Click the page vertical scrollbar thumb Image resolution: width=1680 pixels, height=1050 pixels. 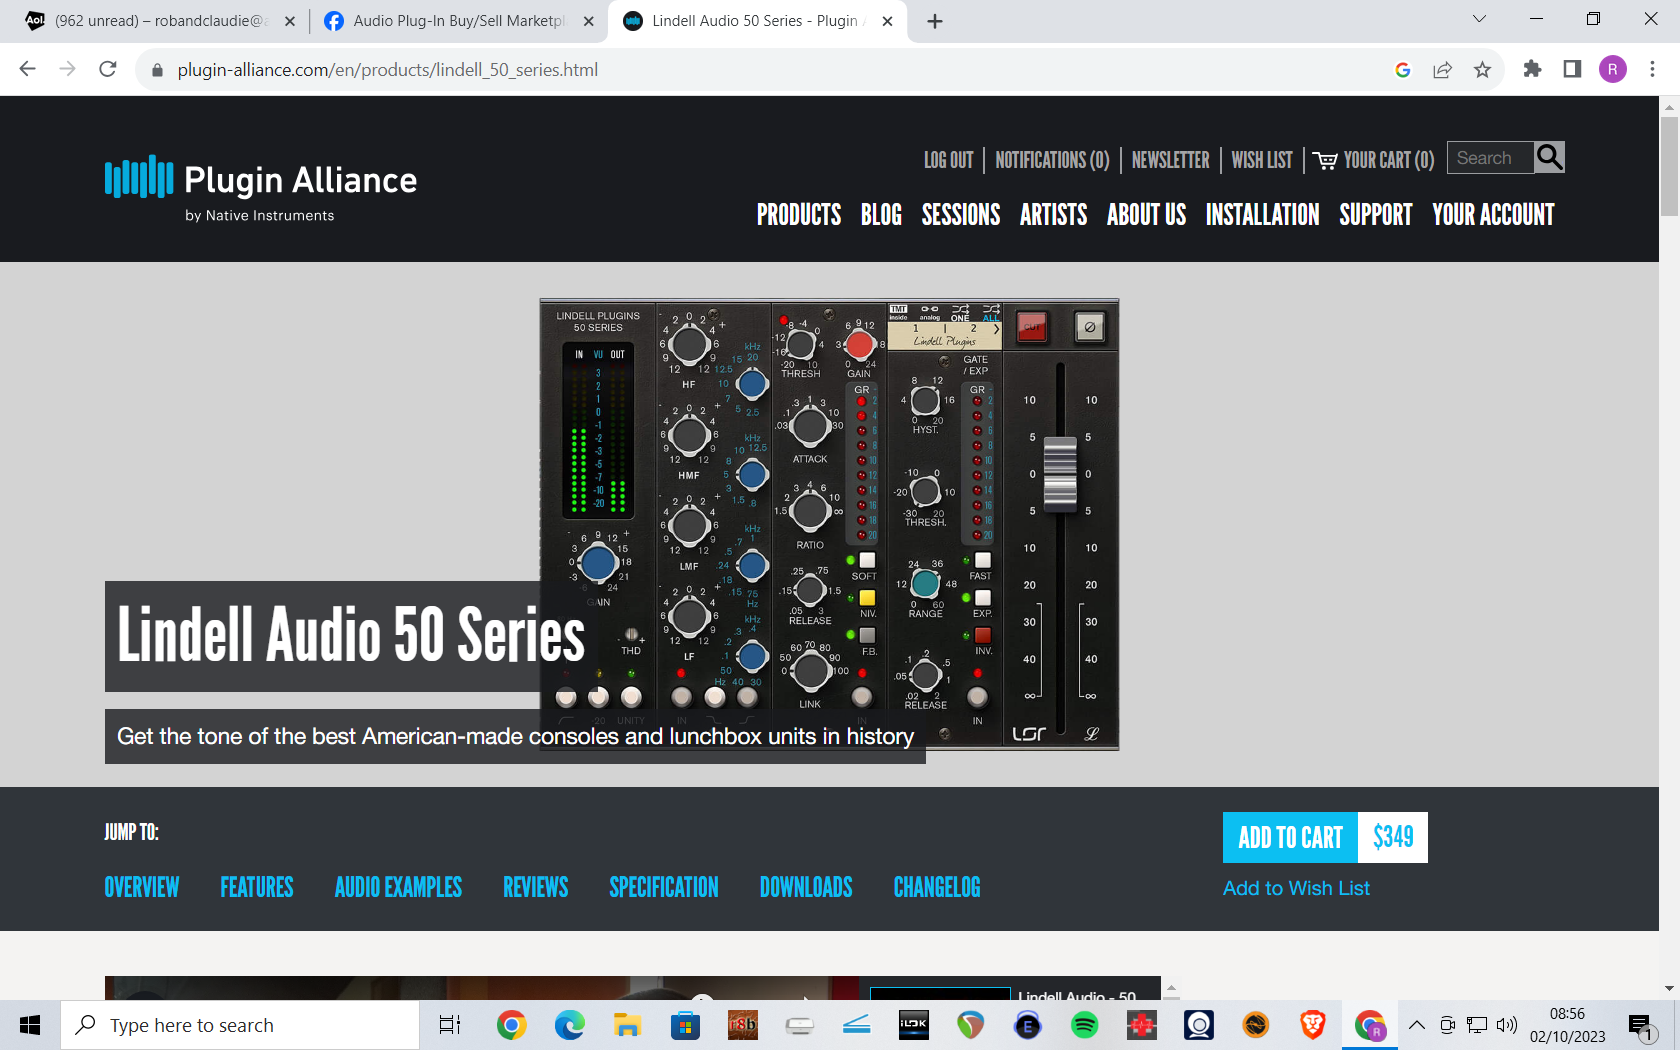[x=1669, y=166]
